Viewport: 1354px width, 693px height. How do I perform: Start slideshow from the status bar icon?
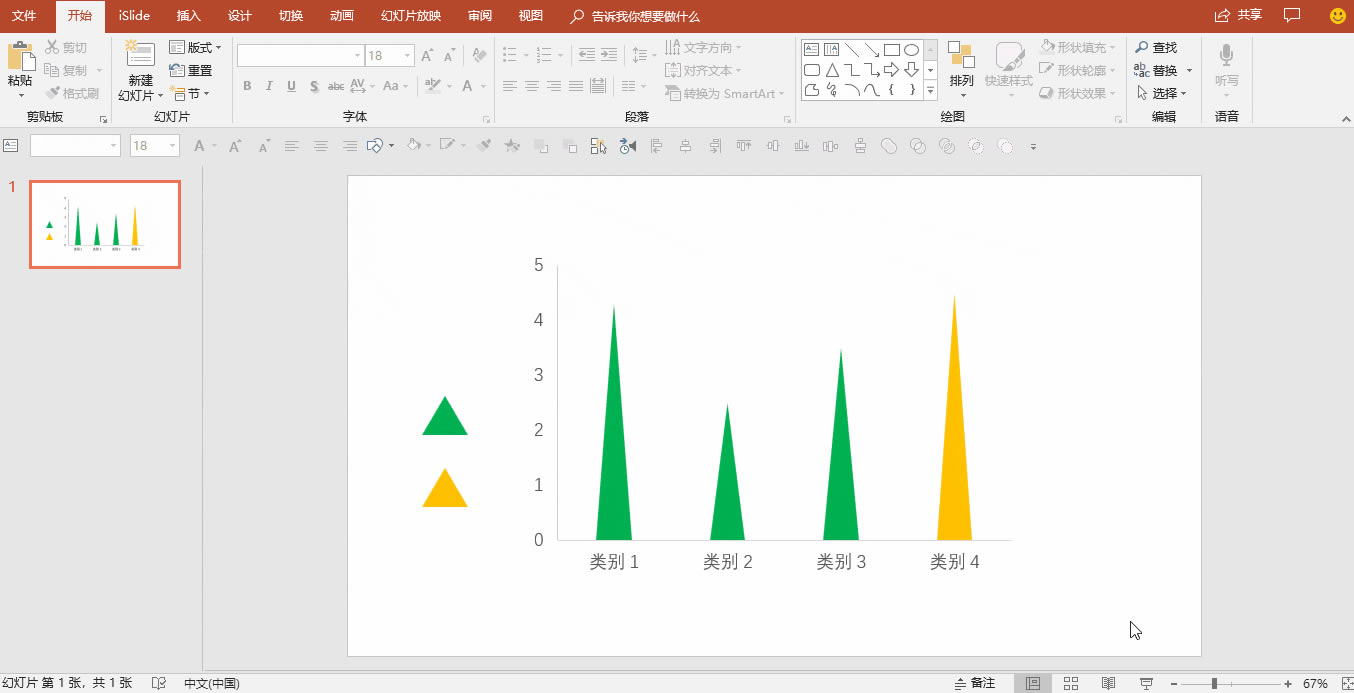[x=1146, y=683]
